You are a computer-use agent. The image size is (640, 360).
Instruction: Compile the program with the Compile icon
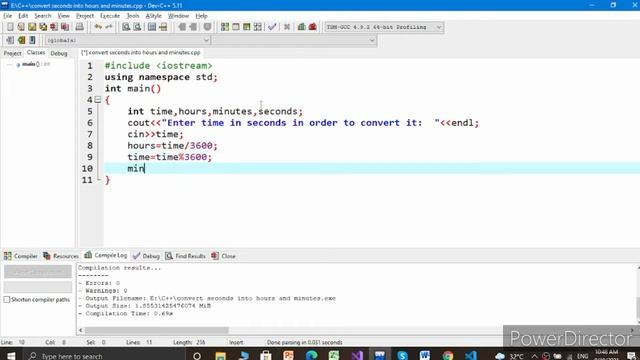tap(225, 27)
